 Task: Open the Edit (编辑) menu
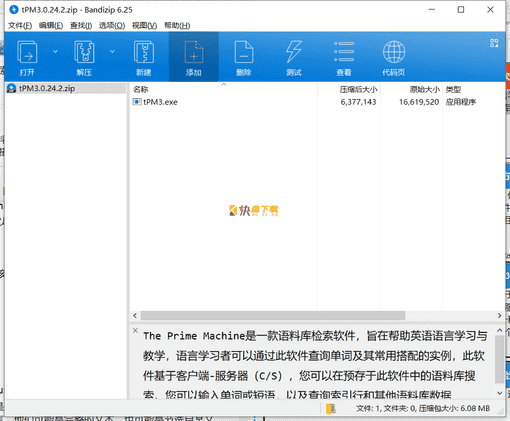coord(51,25)
